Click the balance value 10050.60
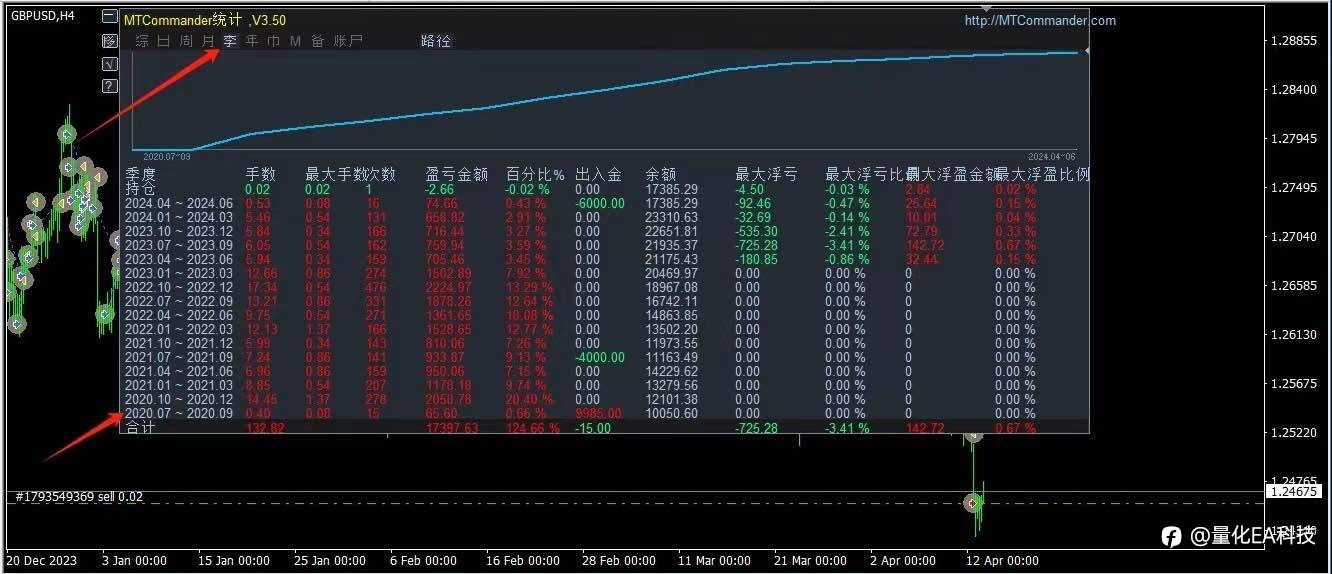The width and height of the screenshot is (1332, 574). (672, 413)
